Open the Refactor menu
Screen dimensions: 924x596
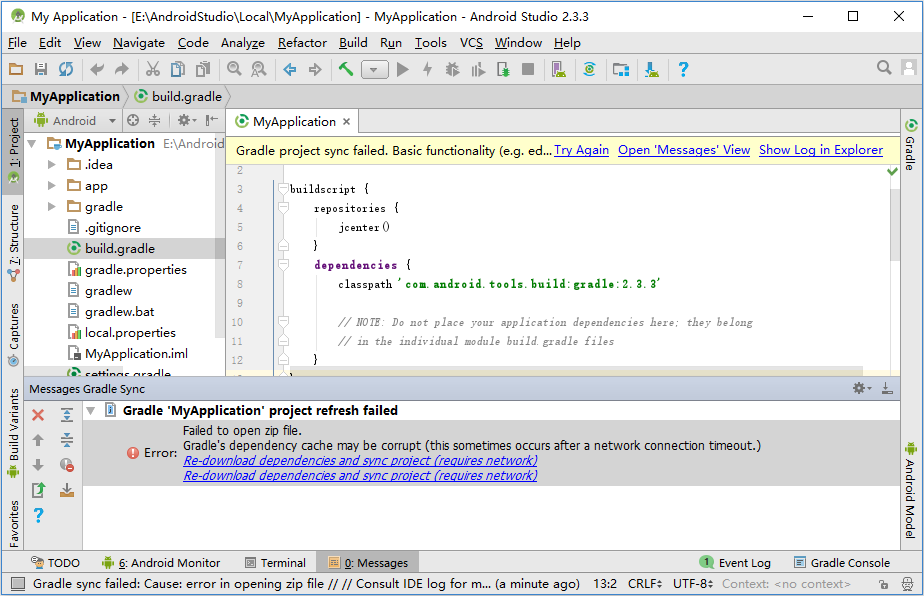tap(302, 42)
